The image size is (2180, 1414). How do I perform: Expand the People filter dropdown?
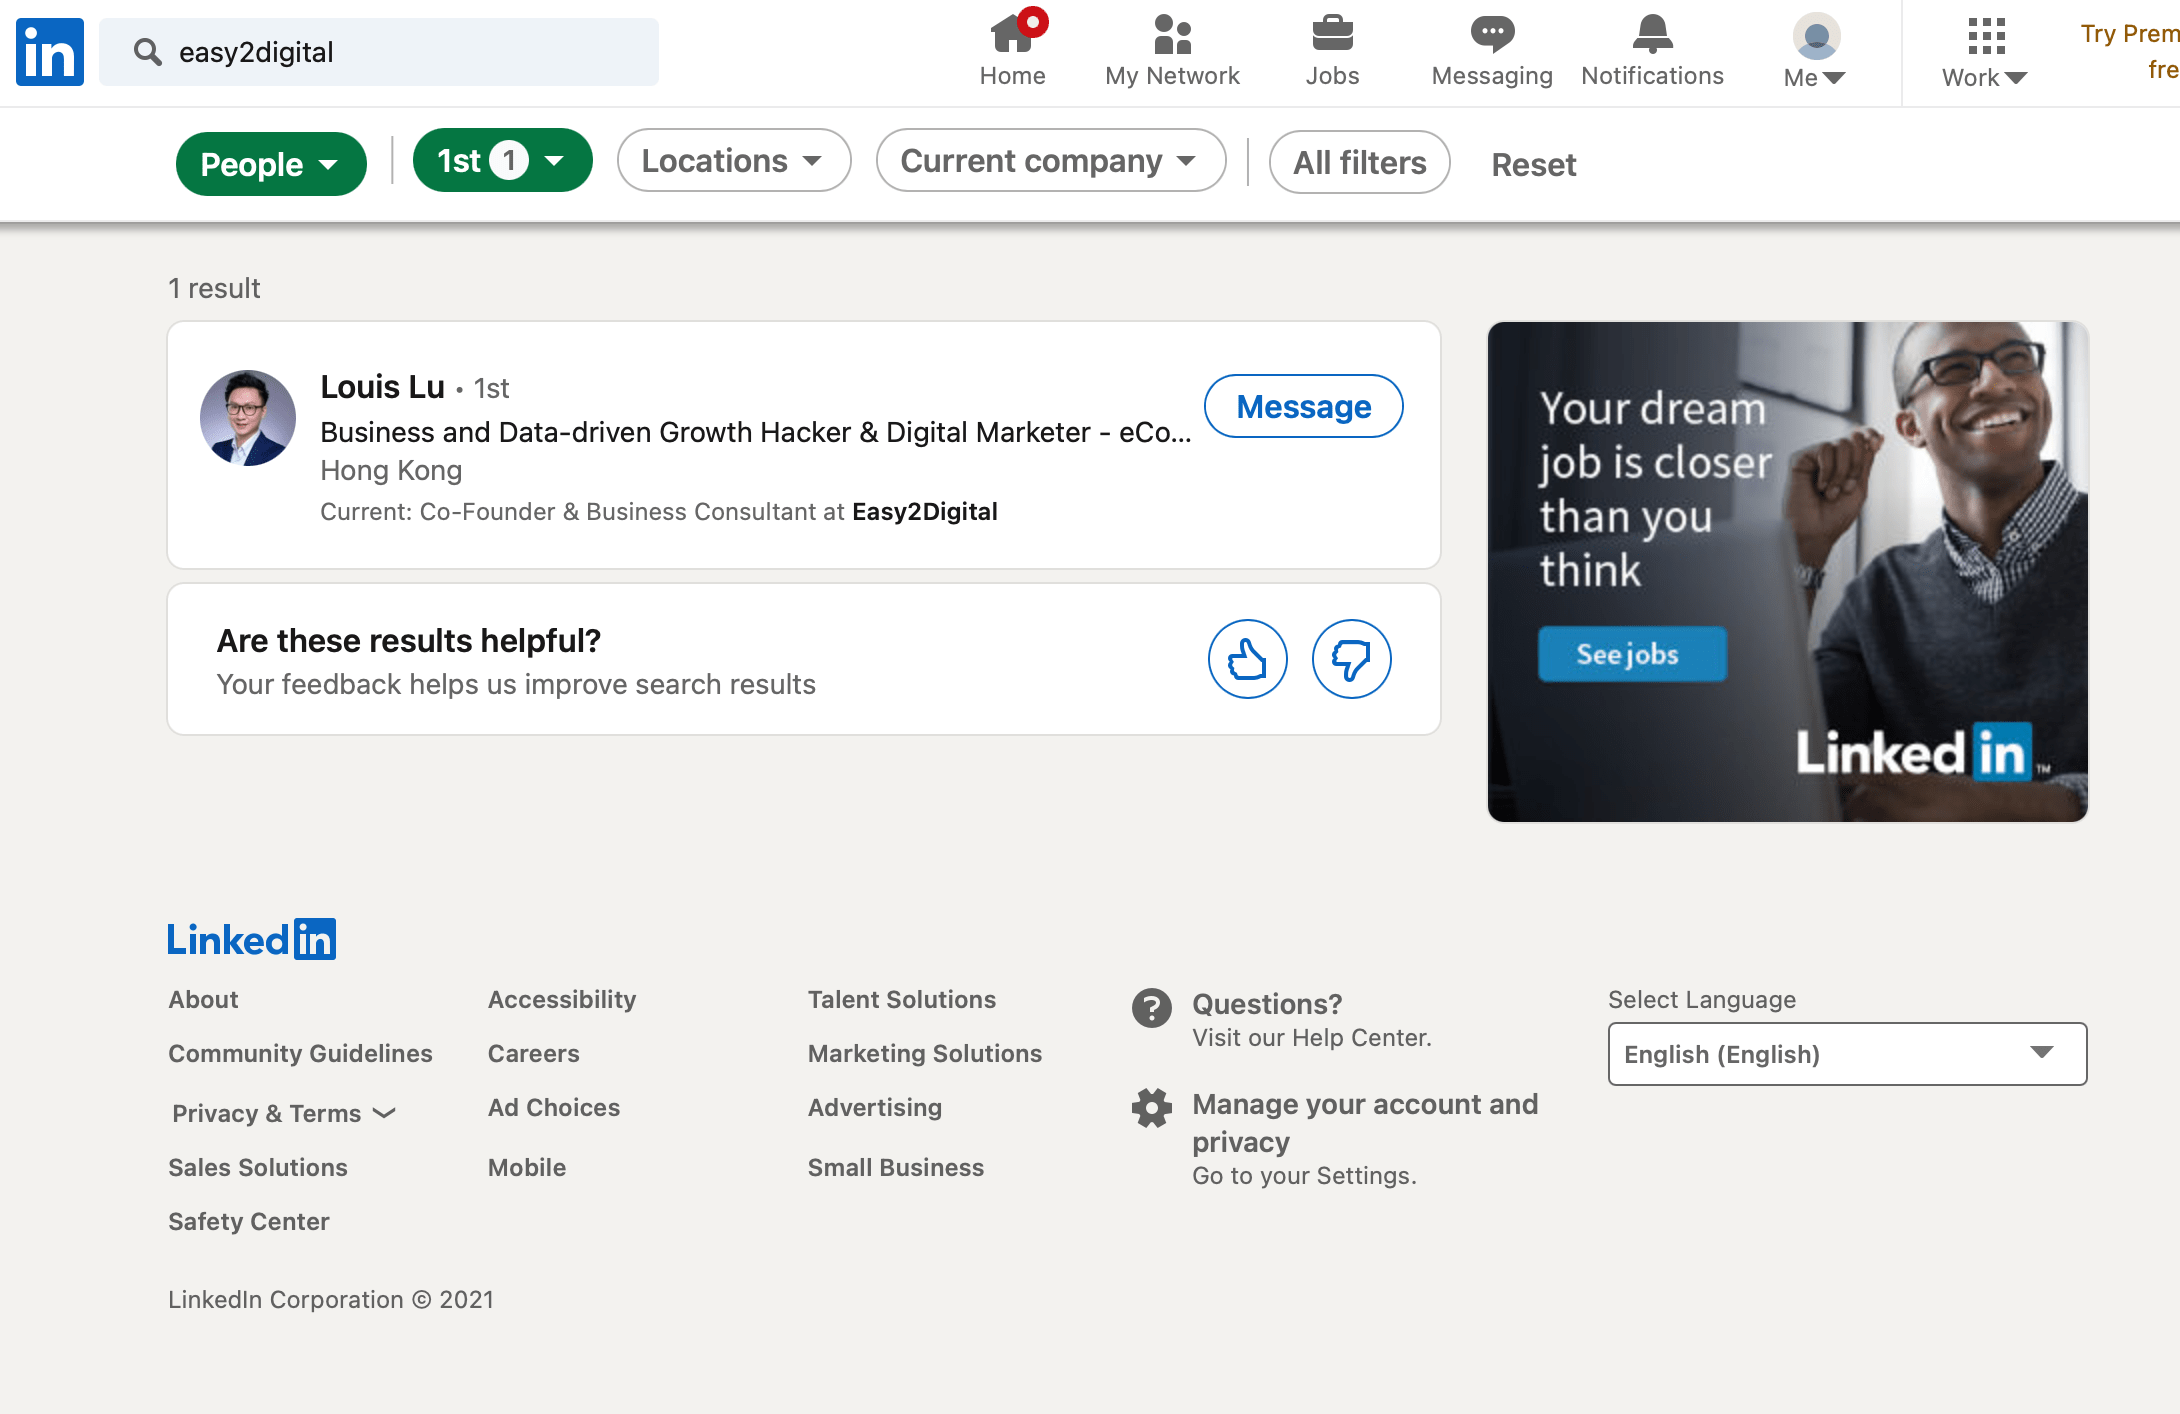(271, 164)
